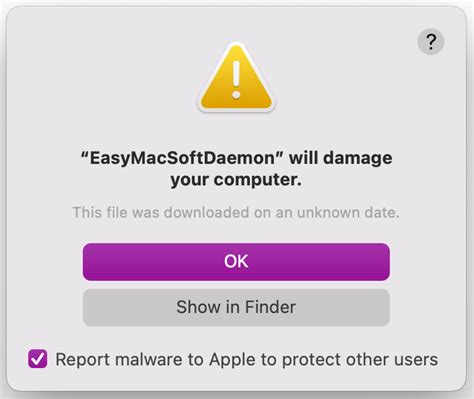Click "This file was" in the gray subtitle
Viewport: 474px width, 399px height.
point(116,212)
